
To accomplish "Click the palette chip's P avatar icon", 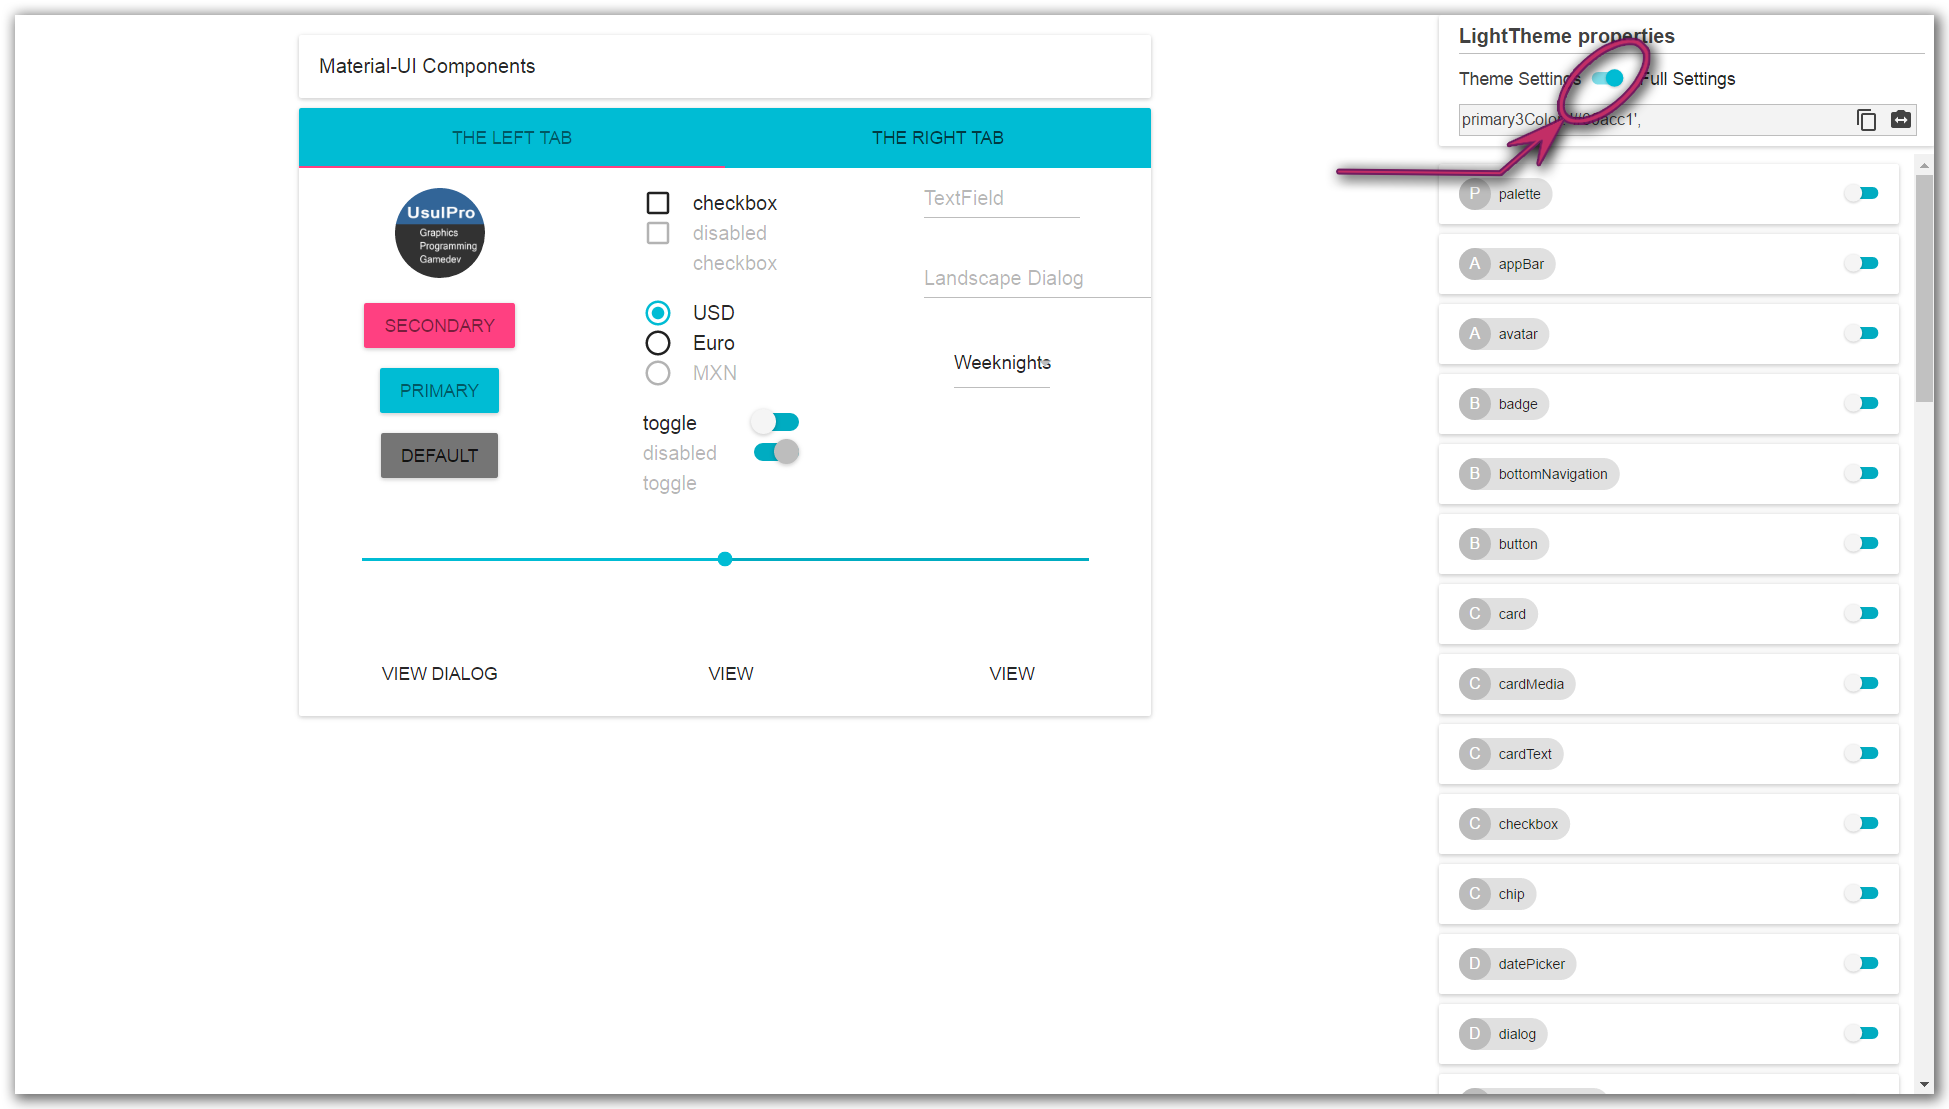I will pyautogui.click(x=1475, y=194).
